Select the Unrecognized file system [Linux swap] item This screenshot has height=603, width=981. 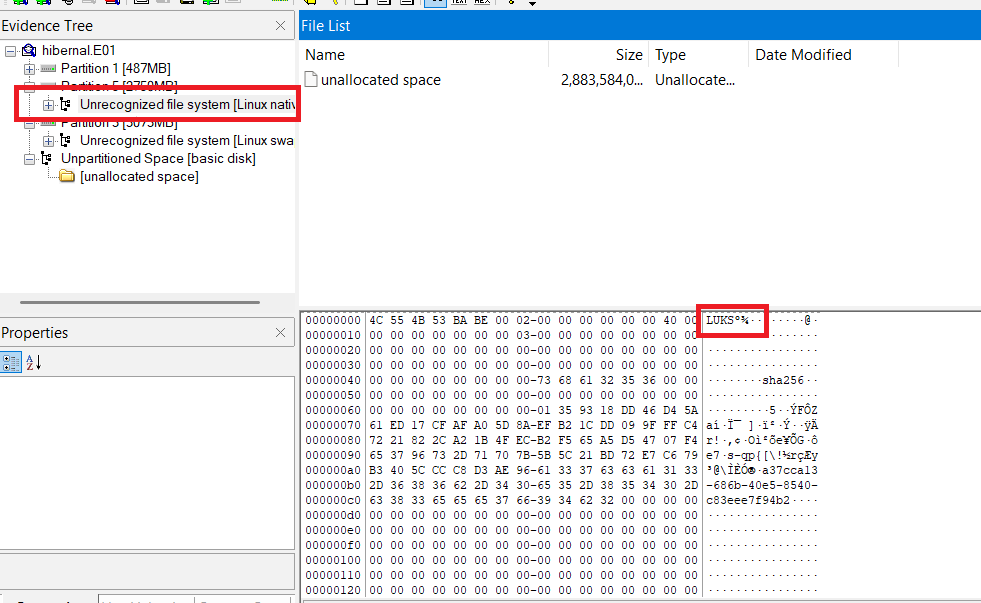point(186,141)
